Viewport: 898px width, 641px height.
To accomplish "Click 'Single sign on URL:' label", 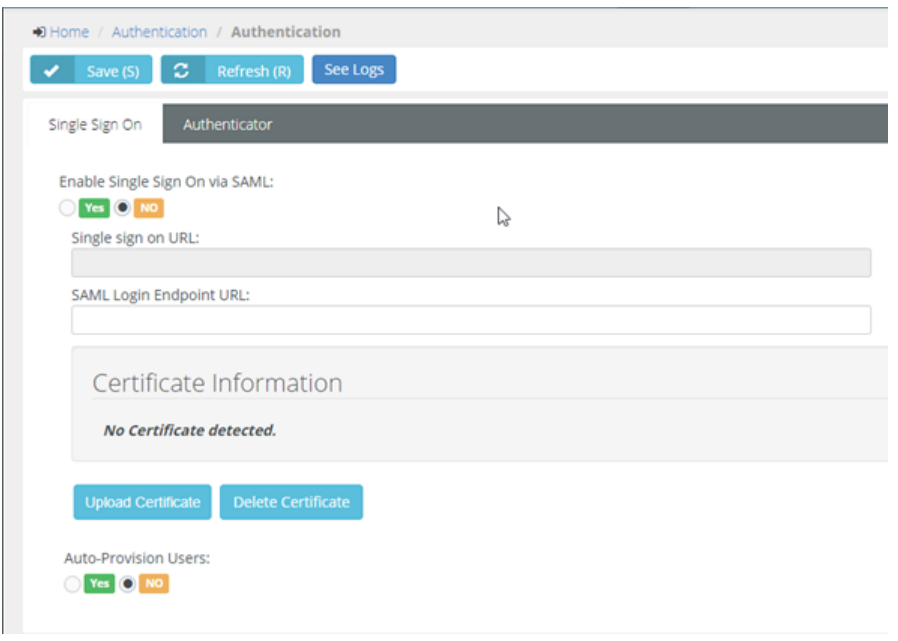I will [x=135, y=238].
